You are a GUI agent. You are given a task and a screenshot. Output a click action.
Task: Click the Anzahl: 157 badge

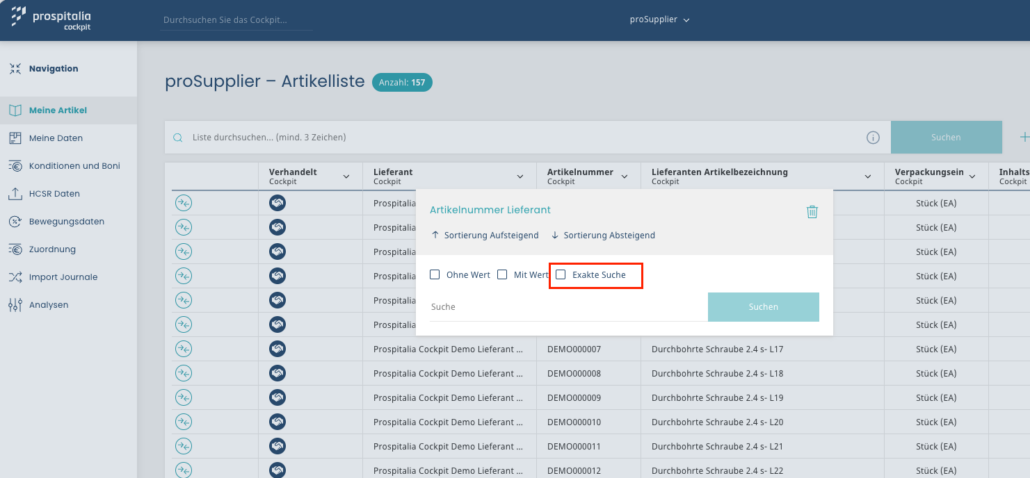pos(402,83)
